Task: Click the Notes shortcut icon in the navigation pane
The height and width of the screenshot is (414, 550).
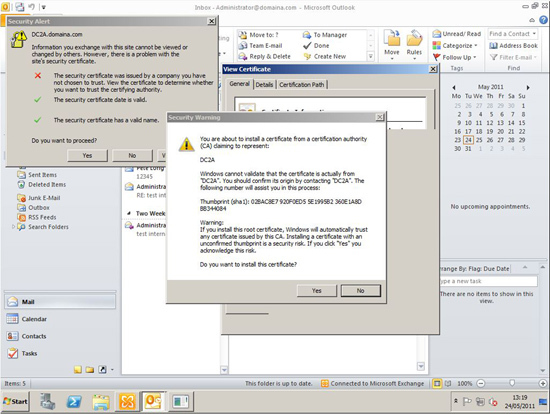Action: click(78, 369)
